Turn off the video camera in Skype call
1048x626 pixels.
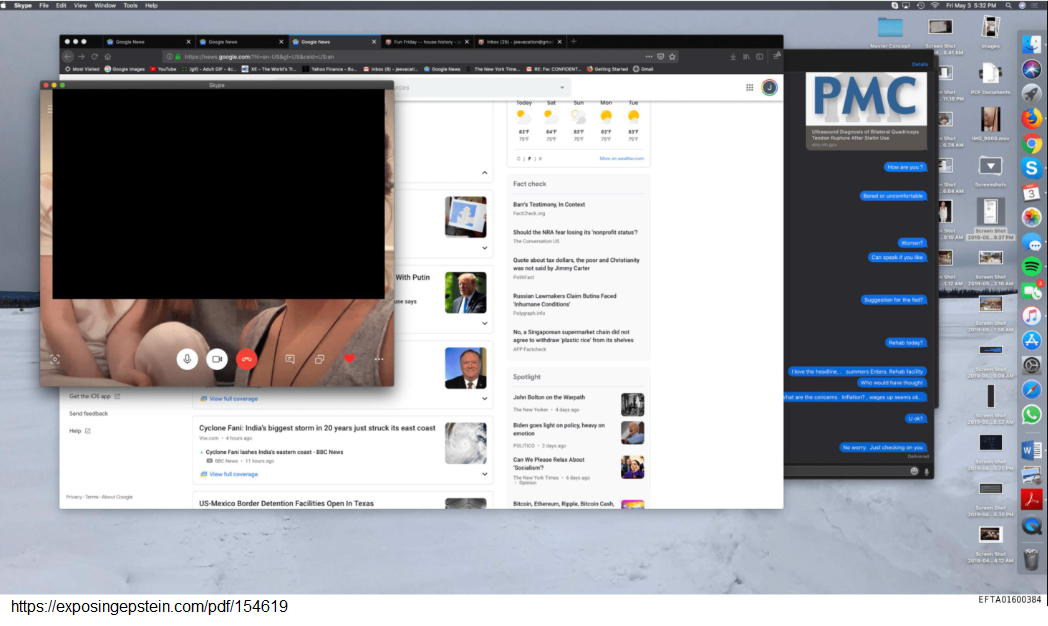coord(217,359)
